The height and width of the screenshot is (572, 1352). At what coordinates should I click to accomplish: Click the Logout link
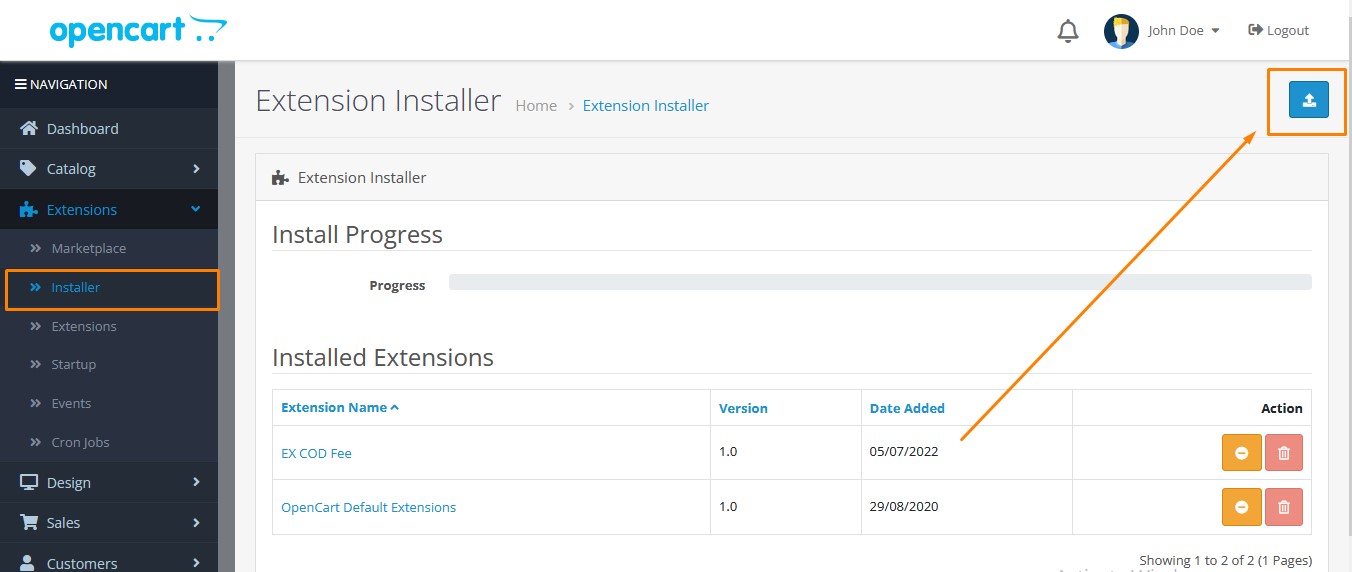pyautogui.click(x=1279, y=31)
